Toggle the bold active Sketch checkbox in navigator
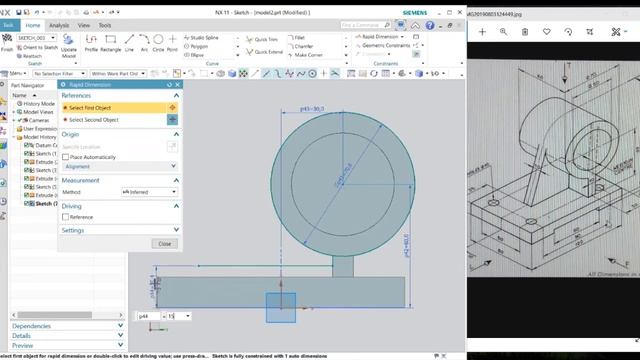640x360 pixels. (x=27, y=203)
